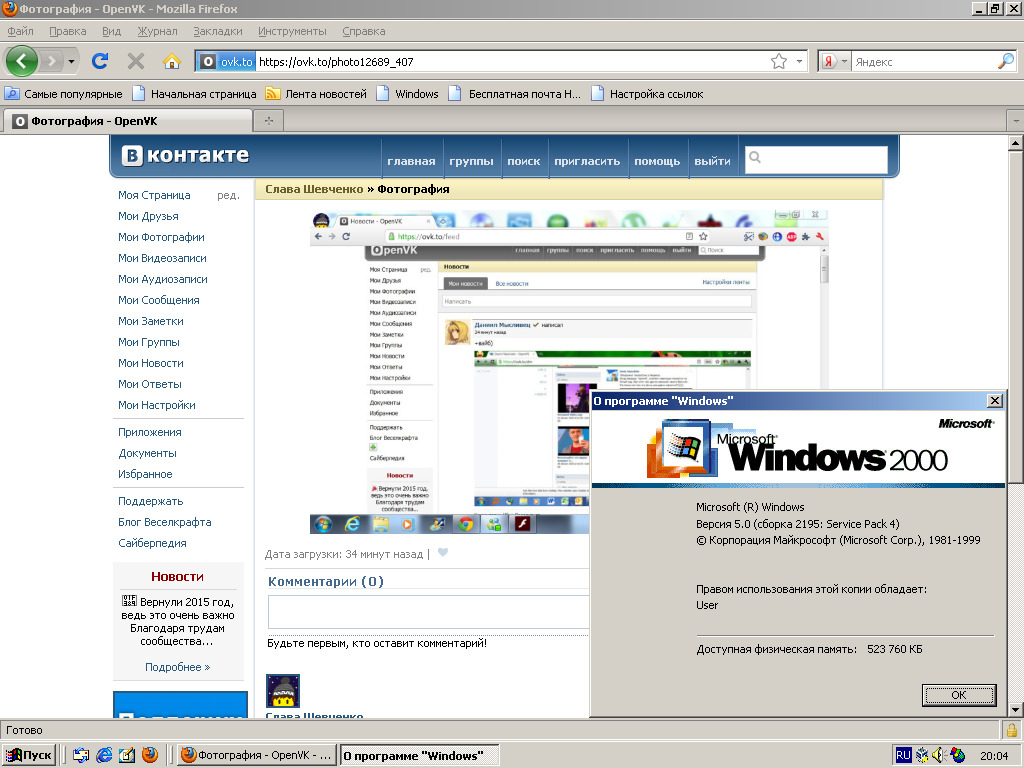
Task: Open the address bar history dropdown
Action: pos(799,61)
